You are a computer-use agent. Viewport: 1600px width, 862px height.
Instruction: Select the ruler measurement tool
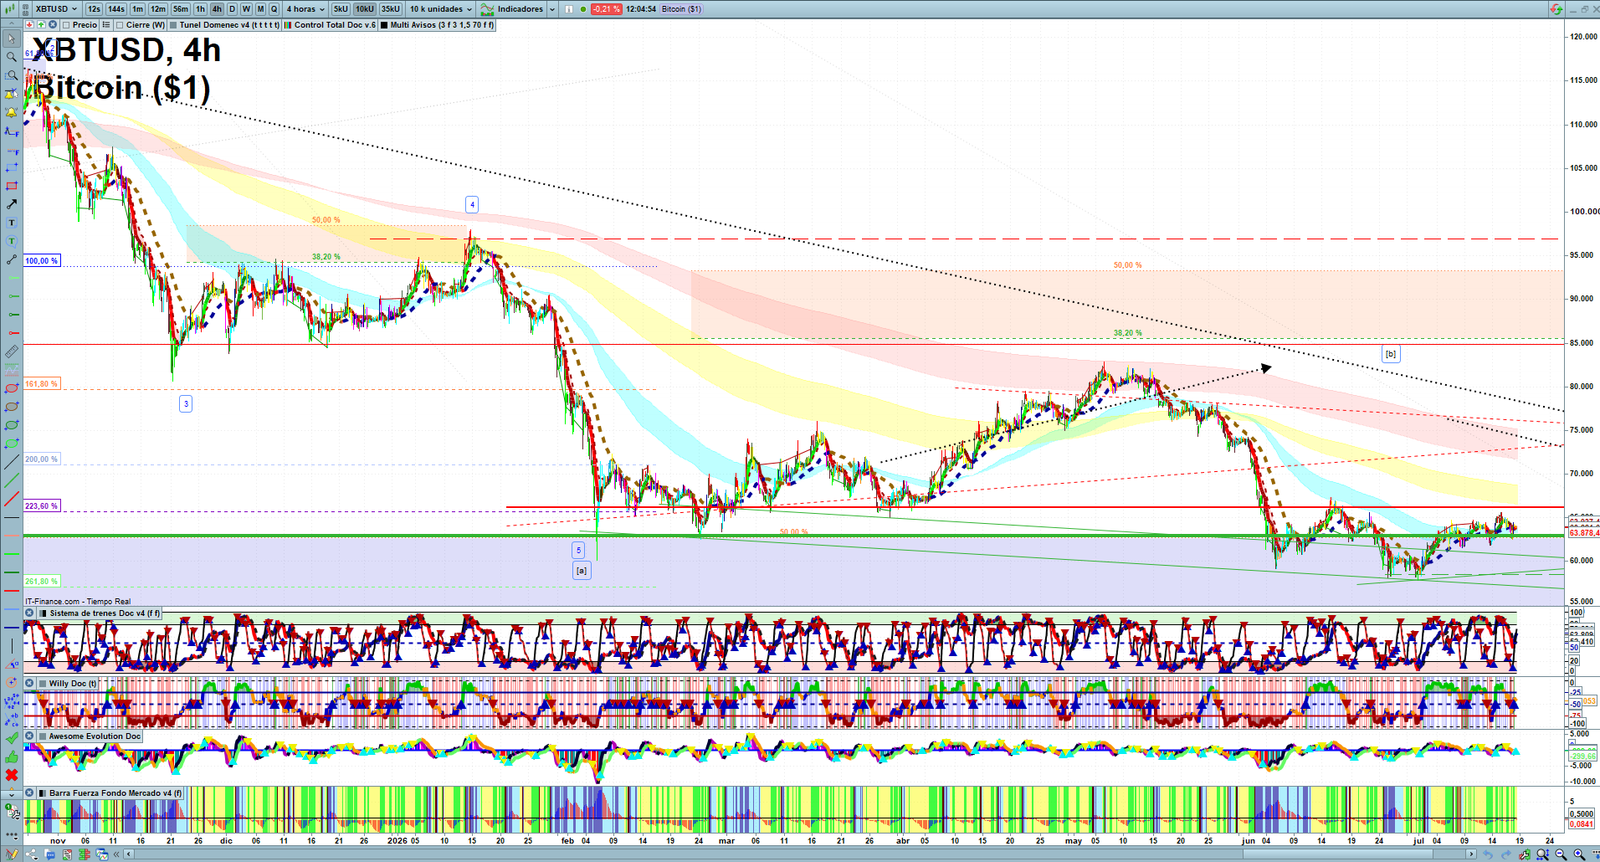coord(11,351)
